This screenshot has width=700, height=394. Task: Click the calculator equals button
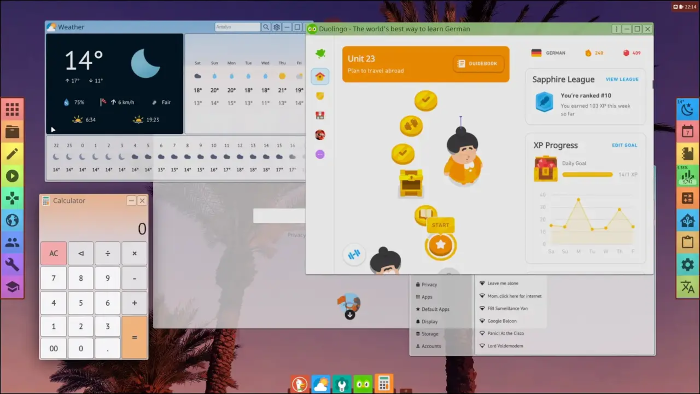[134, 337]
